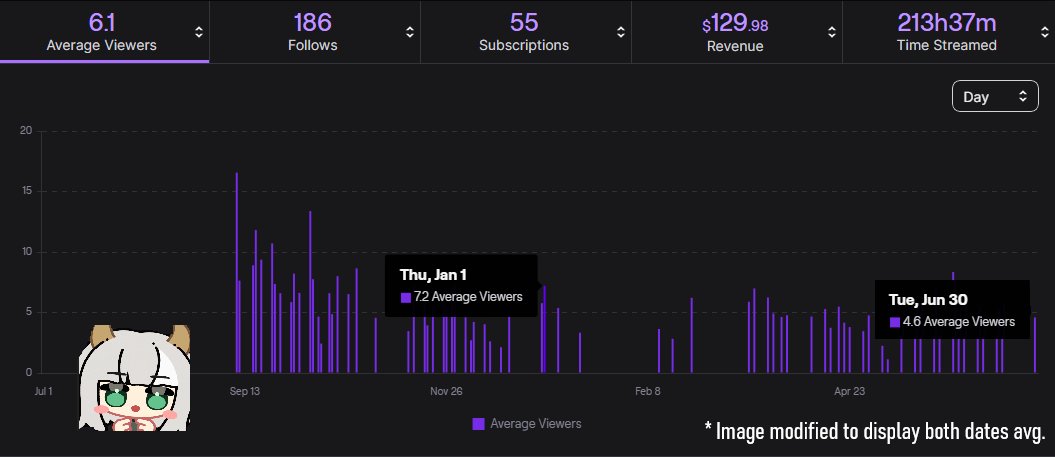Open the Revenue metric selector arrows
Viewport: 1055px width, 457px height.
[x=832, y=32]
